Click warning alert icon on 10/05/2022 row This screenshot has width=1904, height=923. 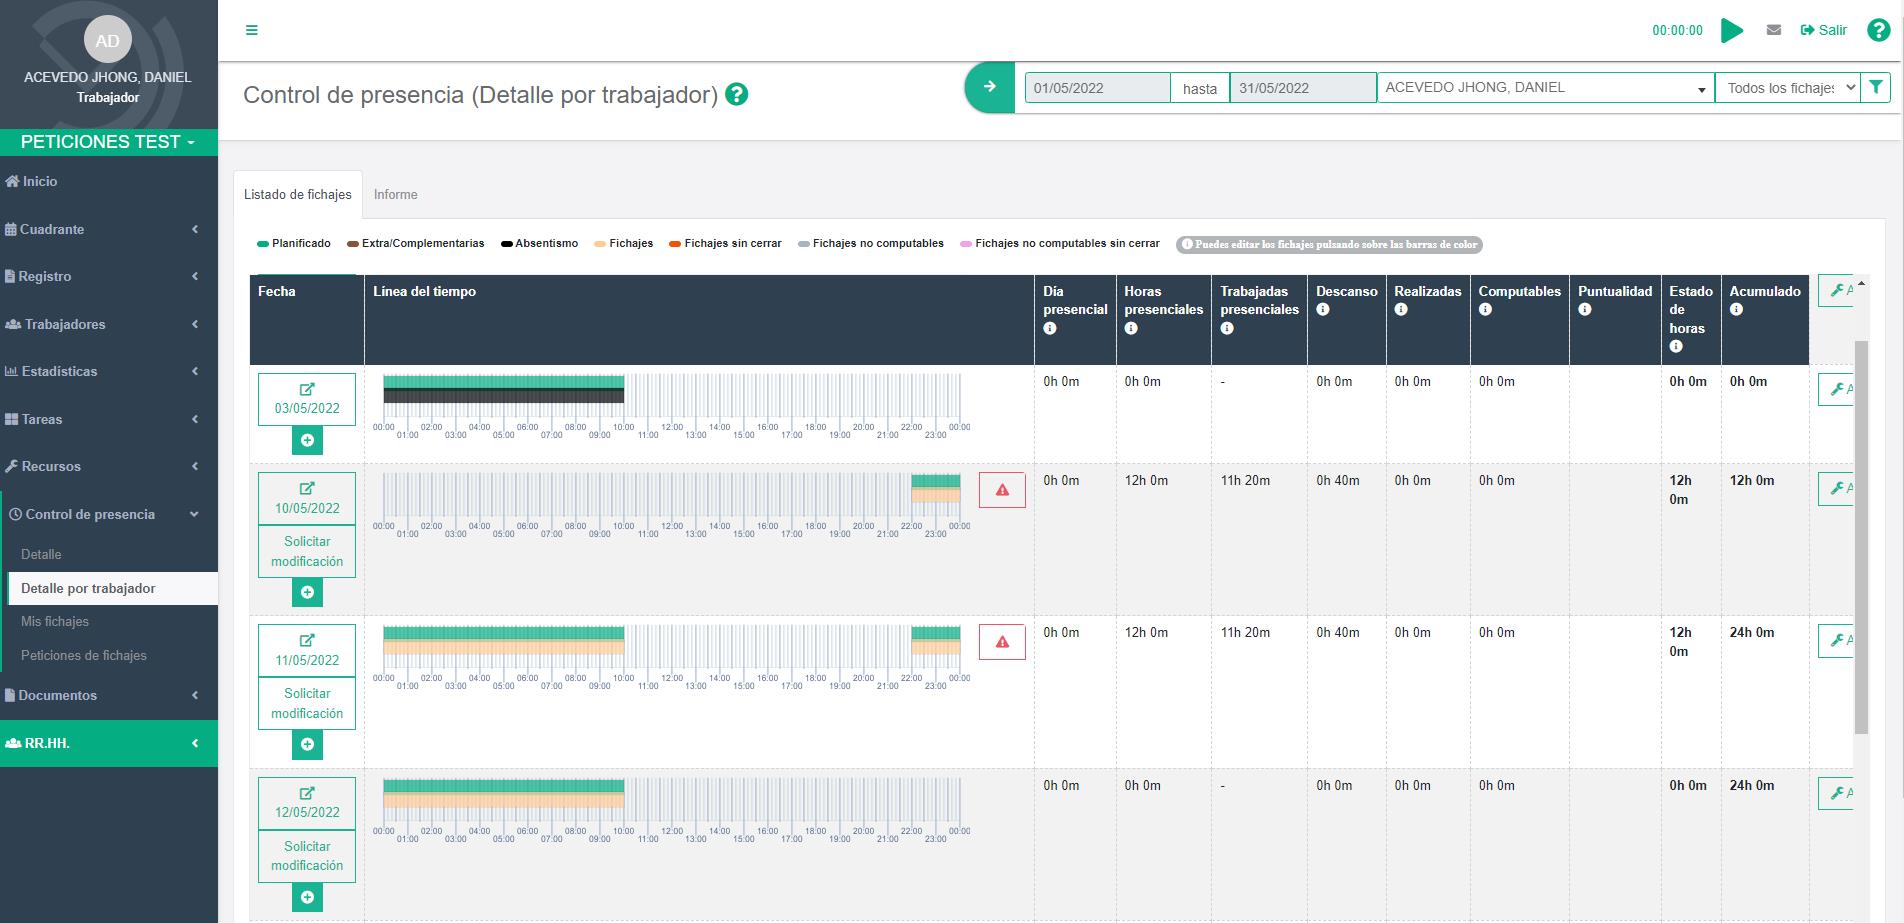point(1002,490)
